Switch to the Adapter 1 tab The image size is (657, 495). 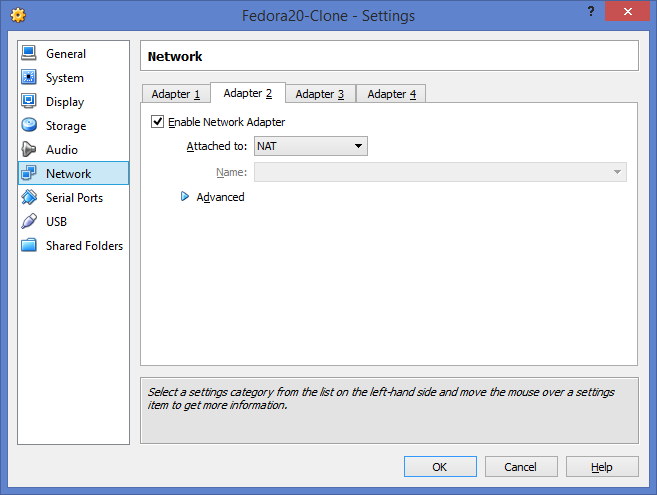tap(176, 94)
